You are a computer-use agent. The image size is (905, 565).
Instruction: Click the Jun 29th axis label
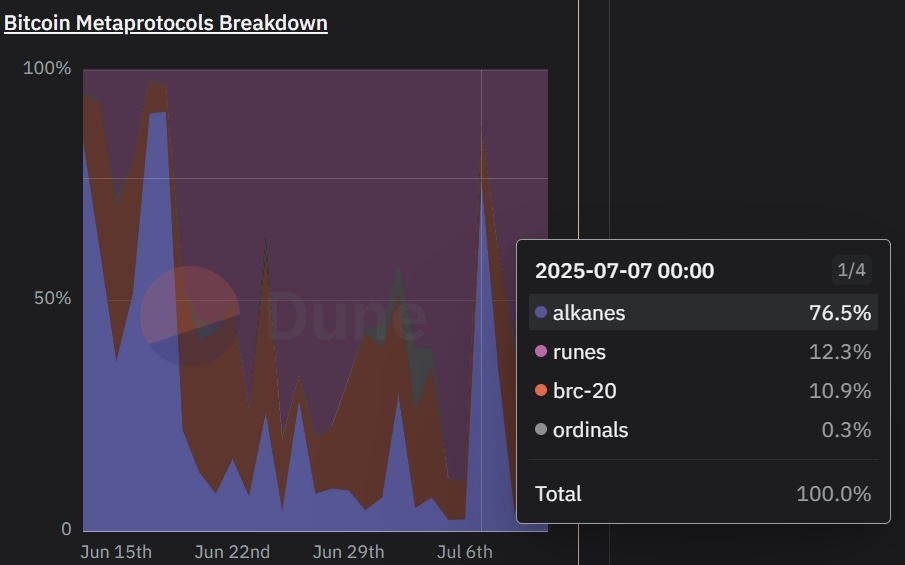pyautogui.click(x=348, y=552)
